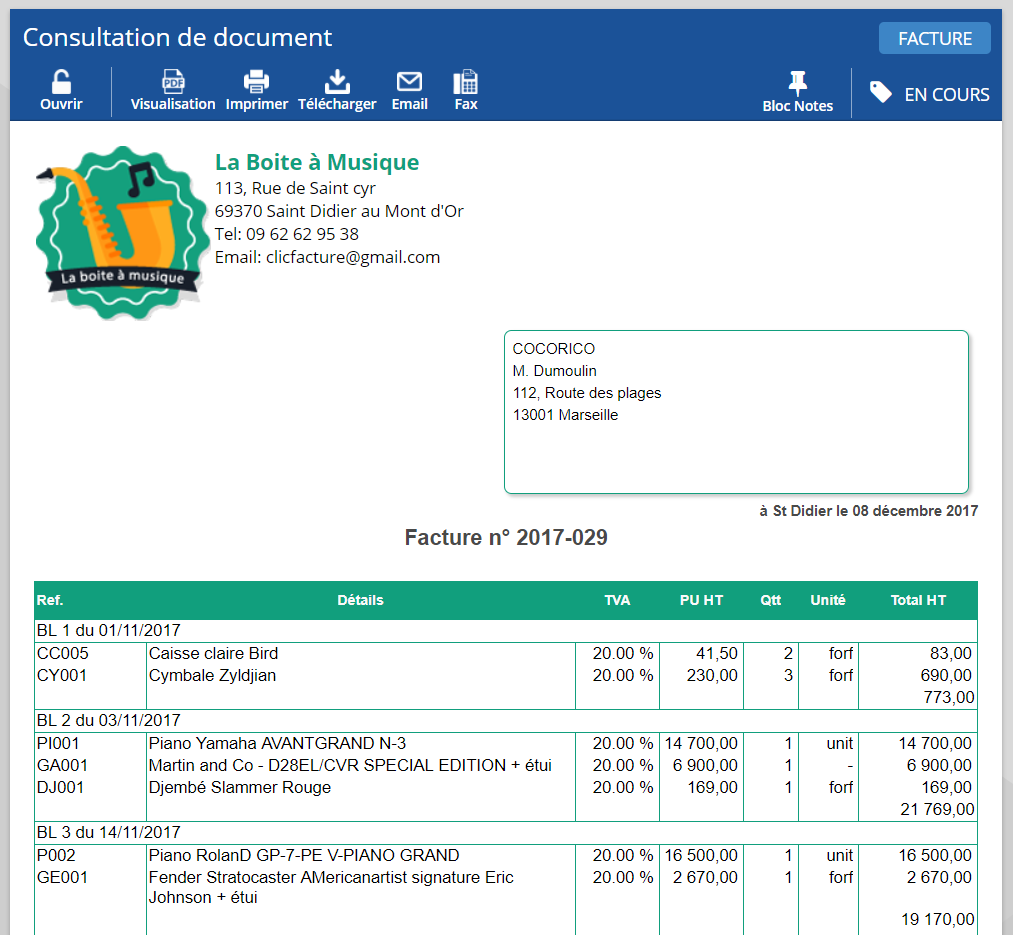
Task: Select the Cymbale Zyldjian item row
Action: [213, 675]
